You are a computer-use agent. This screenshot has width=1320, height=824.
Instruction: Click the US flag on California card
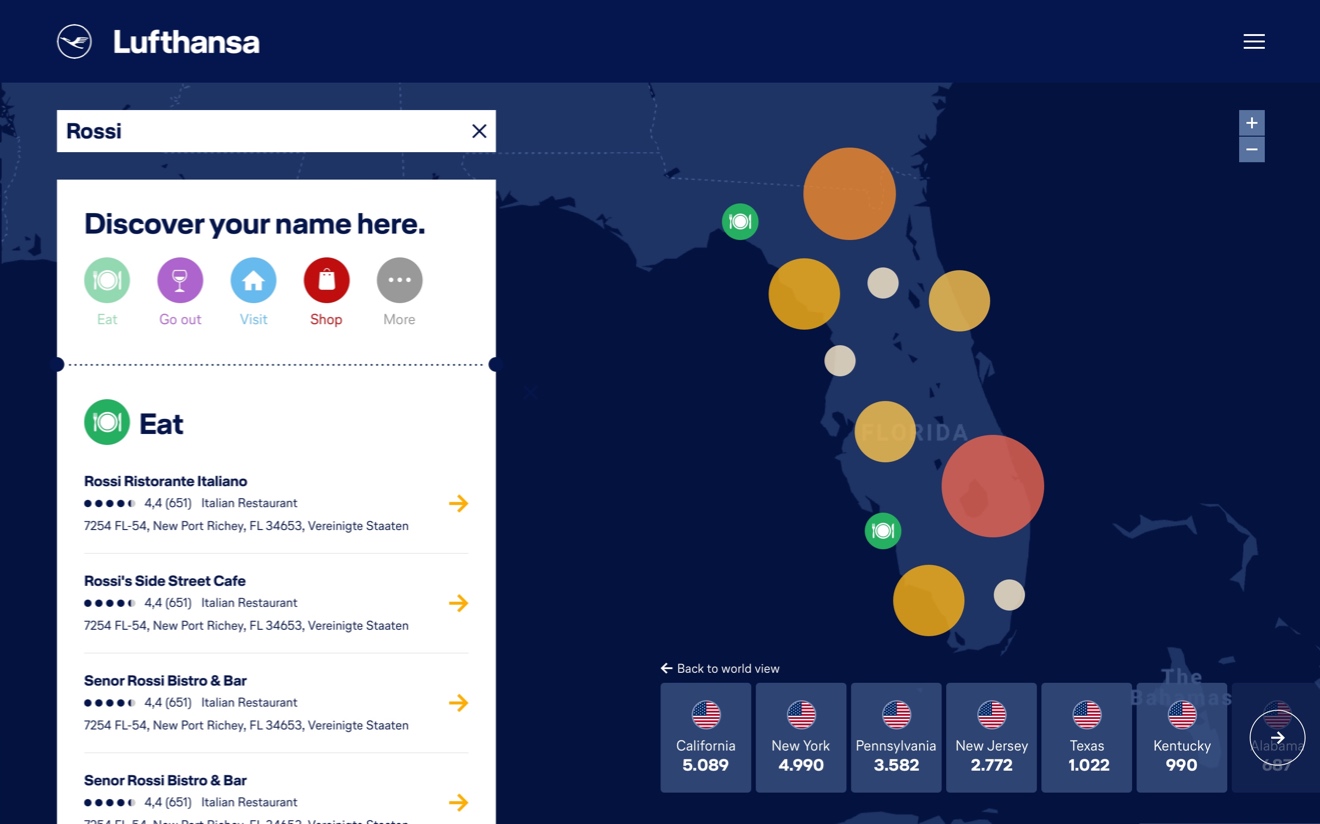point(706,715)
